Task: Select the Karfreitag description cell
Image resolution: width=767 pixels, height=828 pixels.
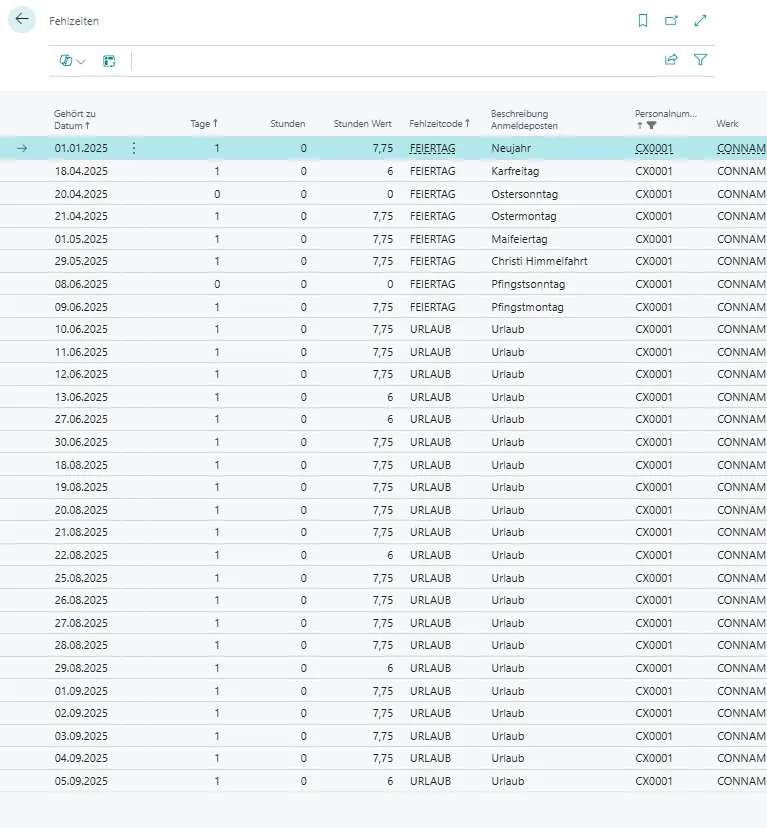Action: click(515, 171)
